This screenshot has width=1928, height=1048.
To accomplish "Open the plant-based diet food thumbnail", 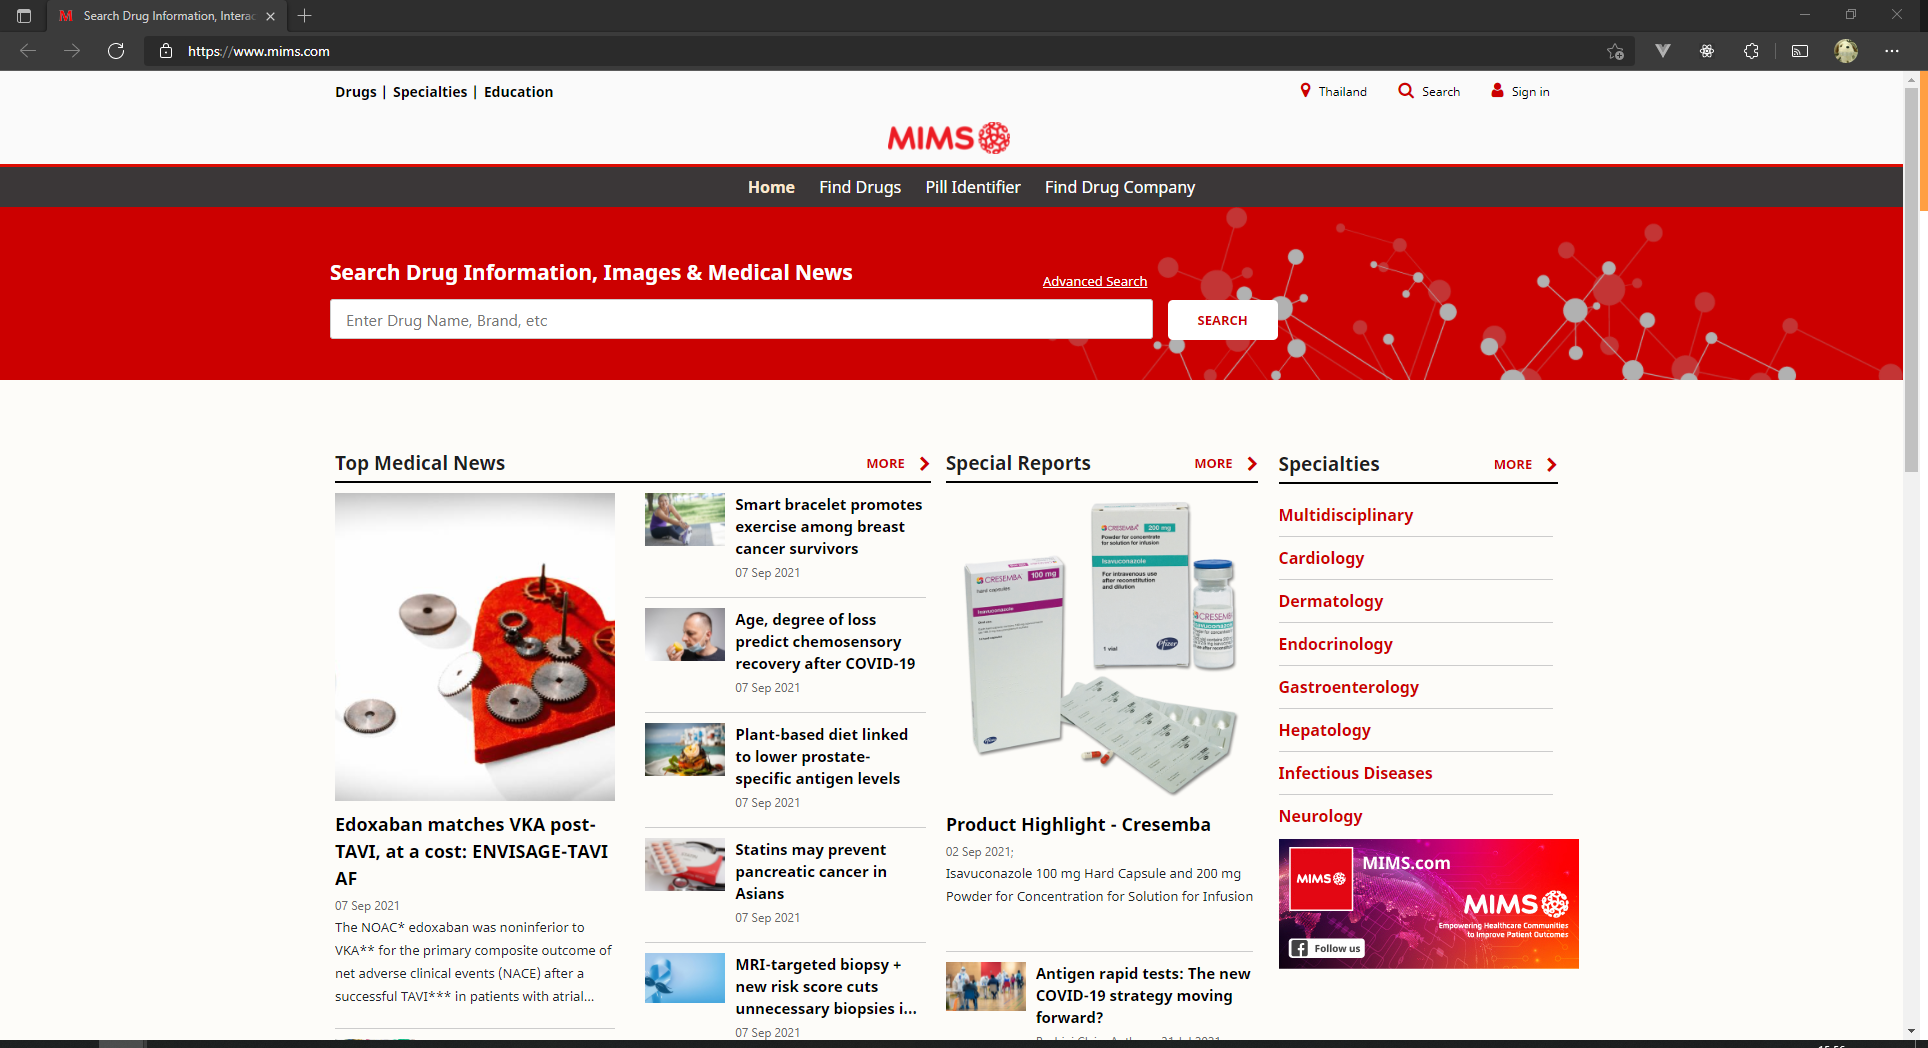I will tap(685, 749).
